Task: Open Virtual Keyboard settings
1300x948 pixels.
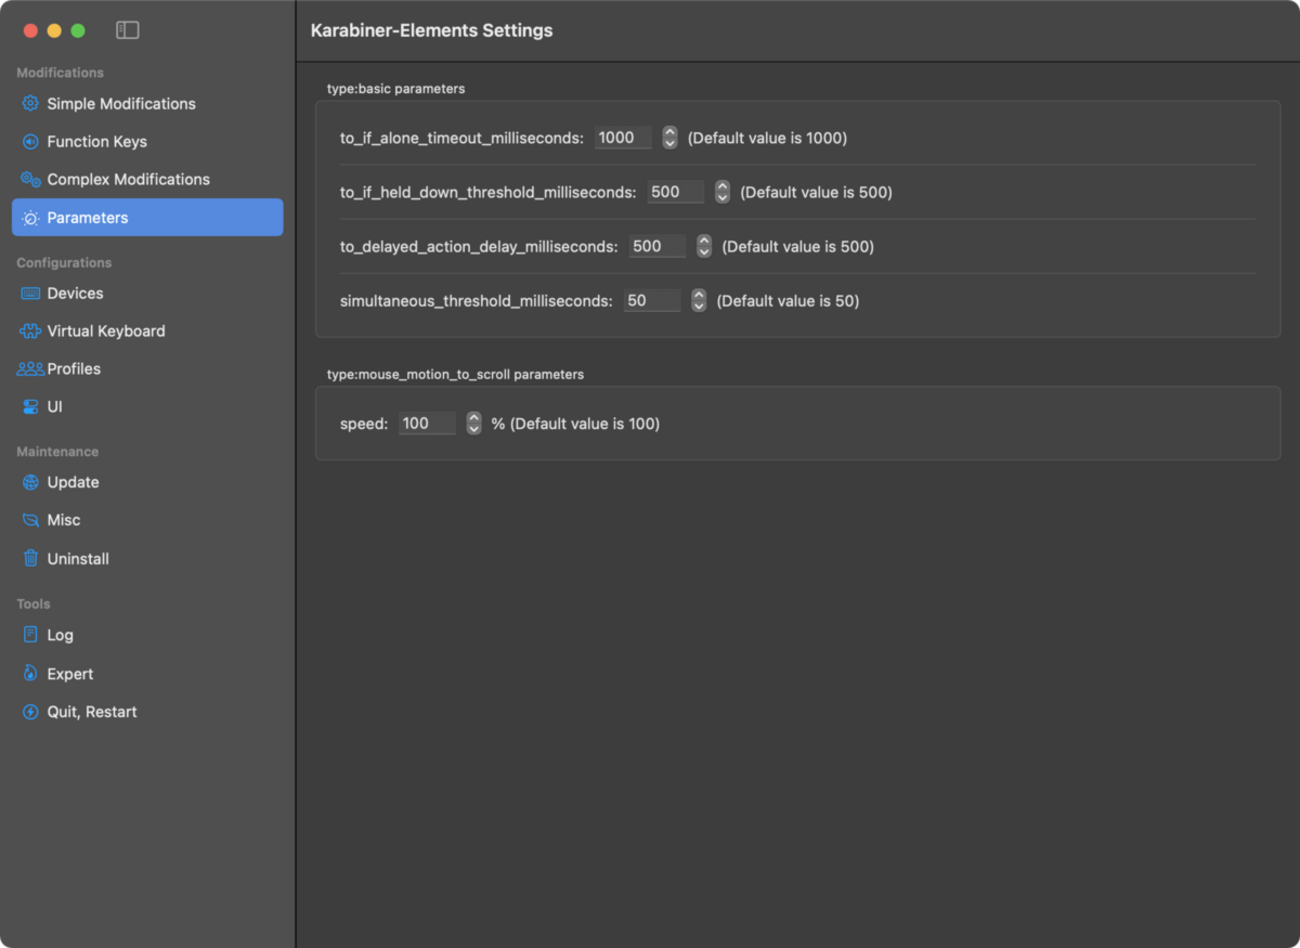Action: 147,331
